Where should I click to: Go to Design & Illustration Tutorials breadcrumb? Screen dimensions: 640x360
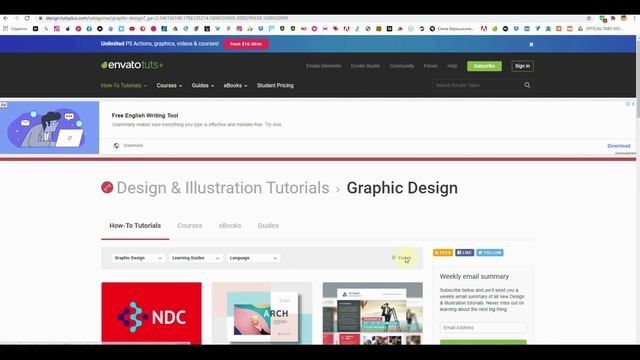coord(223,188)
